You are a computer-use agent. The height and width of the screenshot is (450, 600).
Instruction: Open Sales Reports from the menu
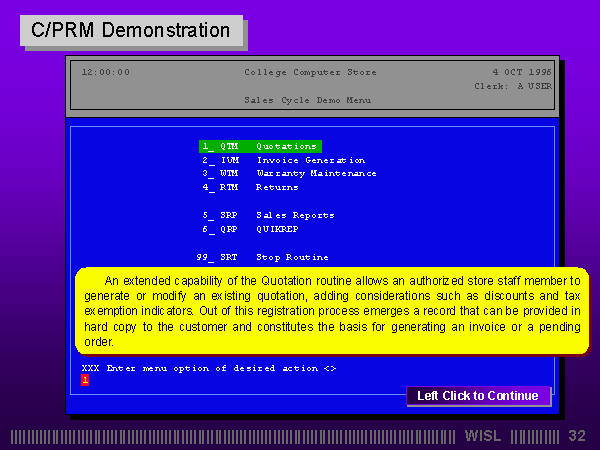(x=268, y=215)
